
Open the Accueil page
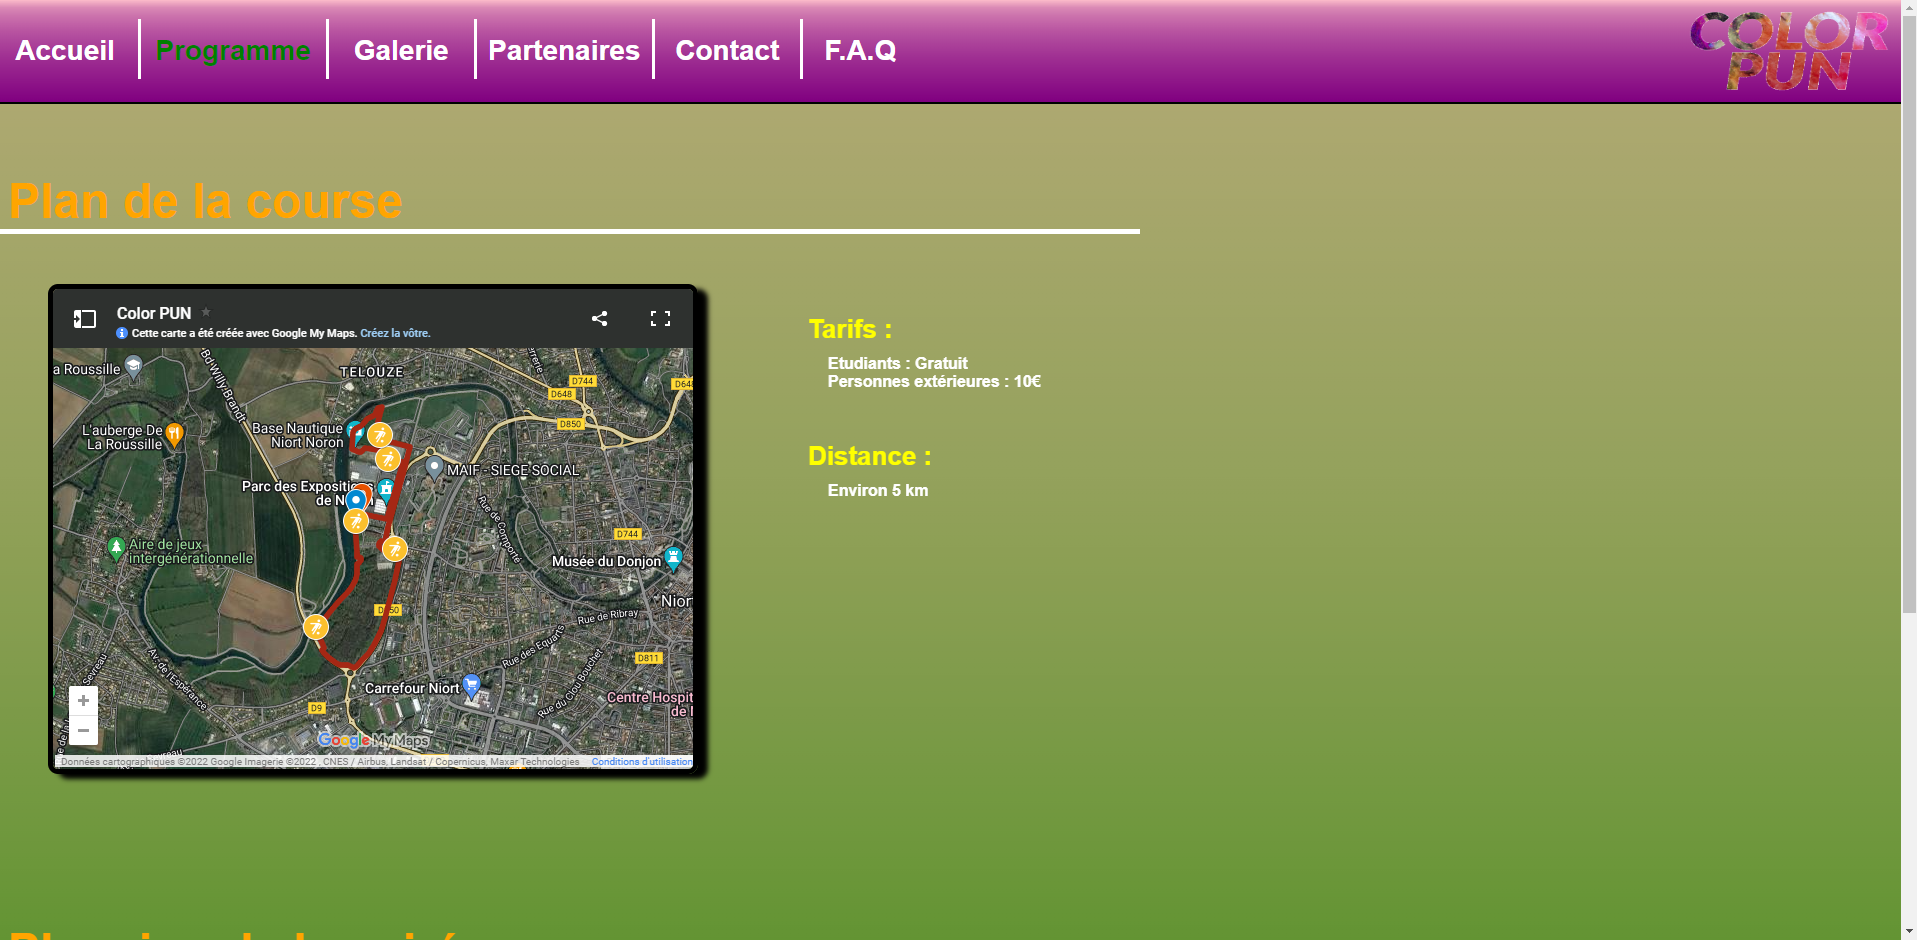[x=65, y=50]
